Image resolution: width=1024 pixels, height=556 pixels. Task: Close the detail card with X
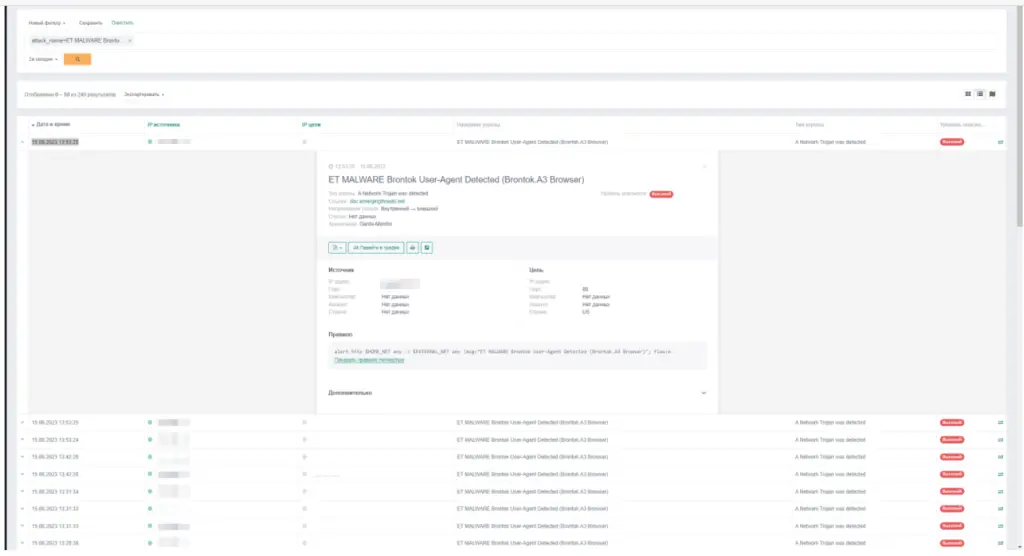[x=704, y=167]
